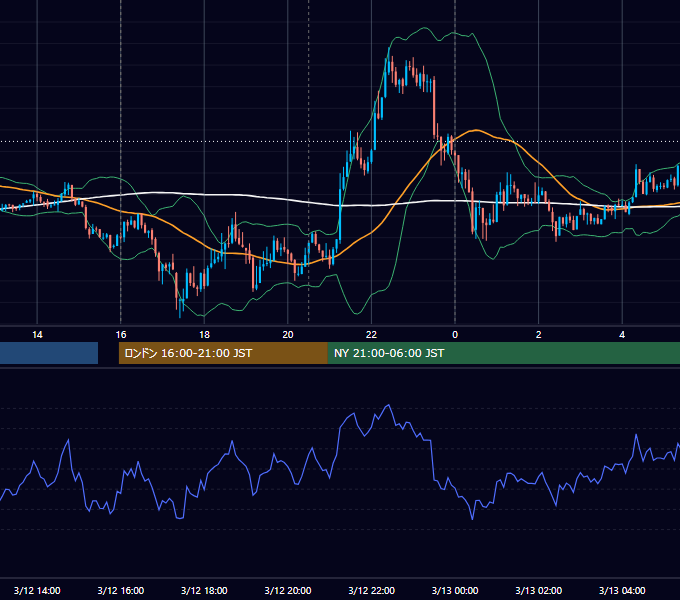680x600 pixels.
Task: Click the 3/12 20:00 date label
Action: coord(288,590)
